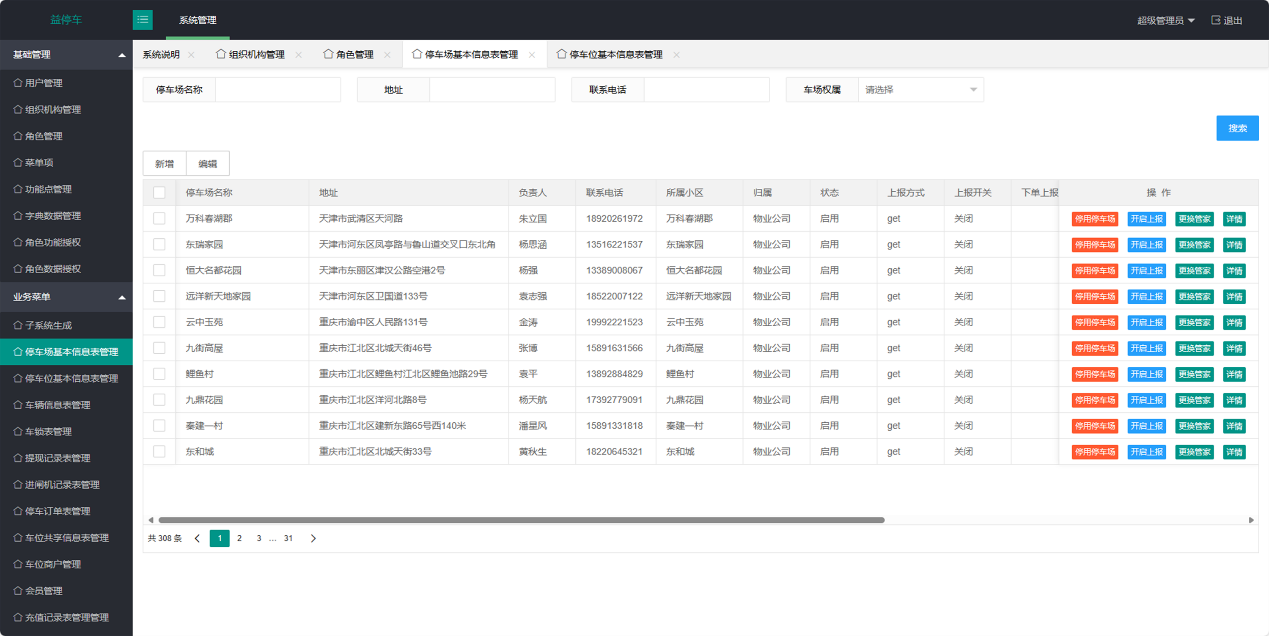
Task: Open the 车场权属 dropdown
Action: (920, 90)
